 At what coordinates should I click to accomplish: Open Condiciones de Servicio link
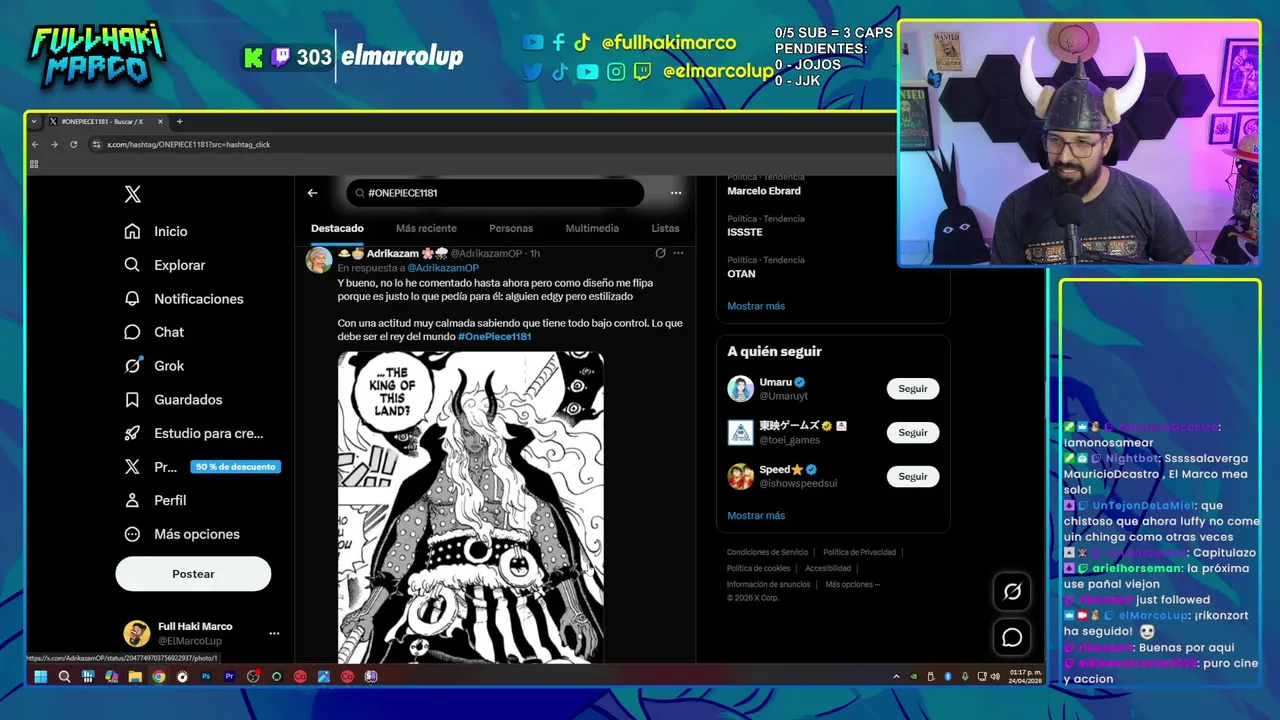[x=767, y=552]
